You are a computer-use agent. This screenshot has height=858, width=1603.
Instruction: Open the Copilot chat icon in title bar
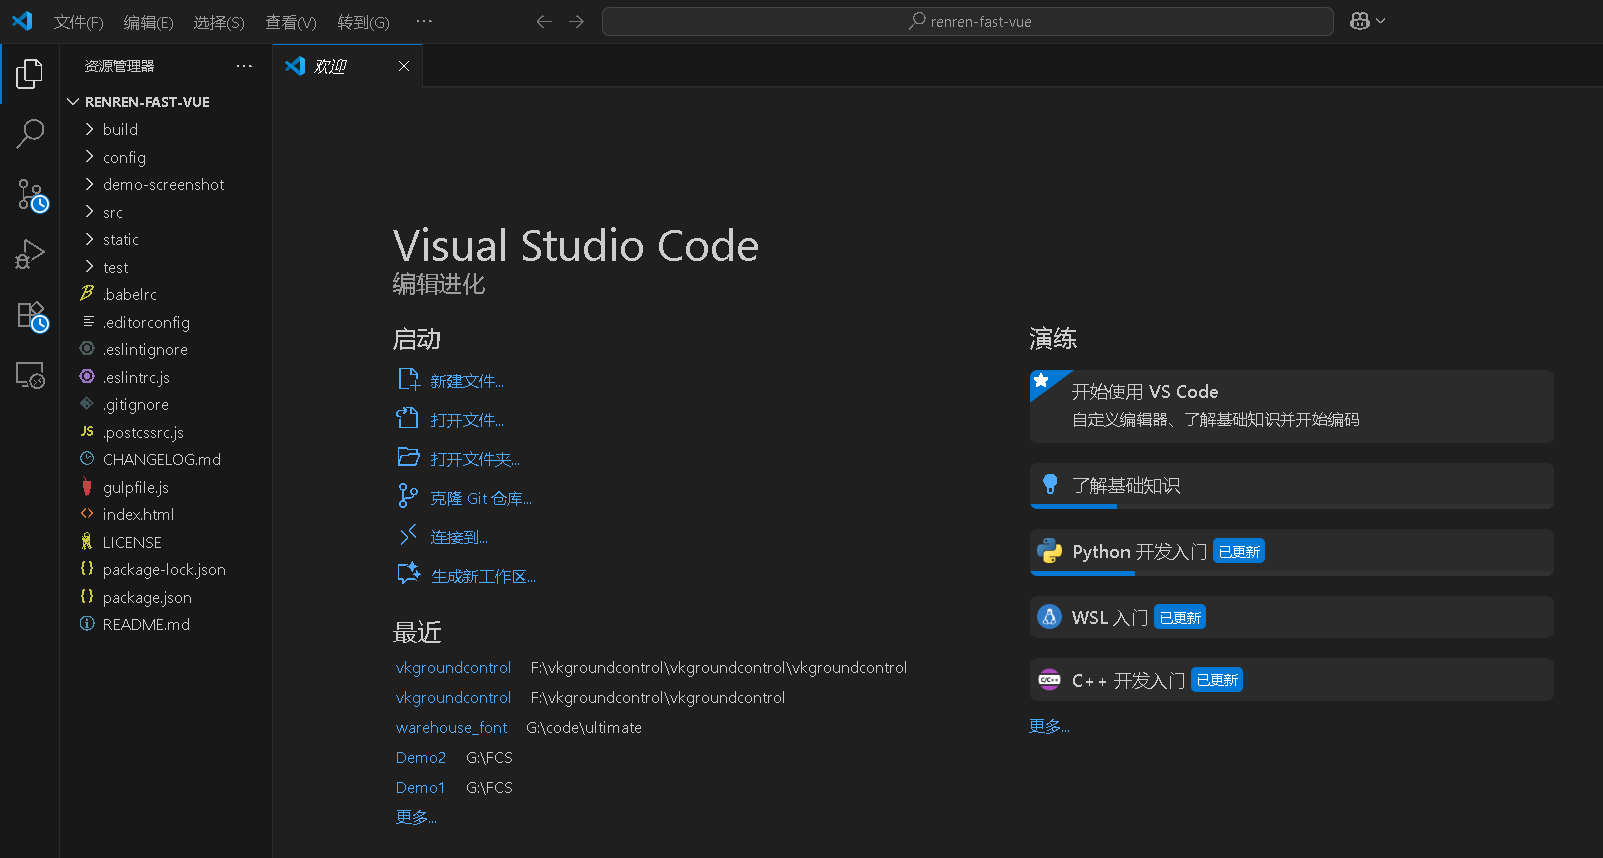1359,21
